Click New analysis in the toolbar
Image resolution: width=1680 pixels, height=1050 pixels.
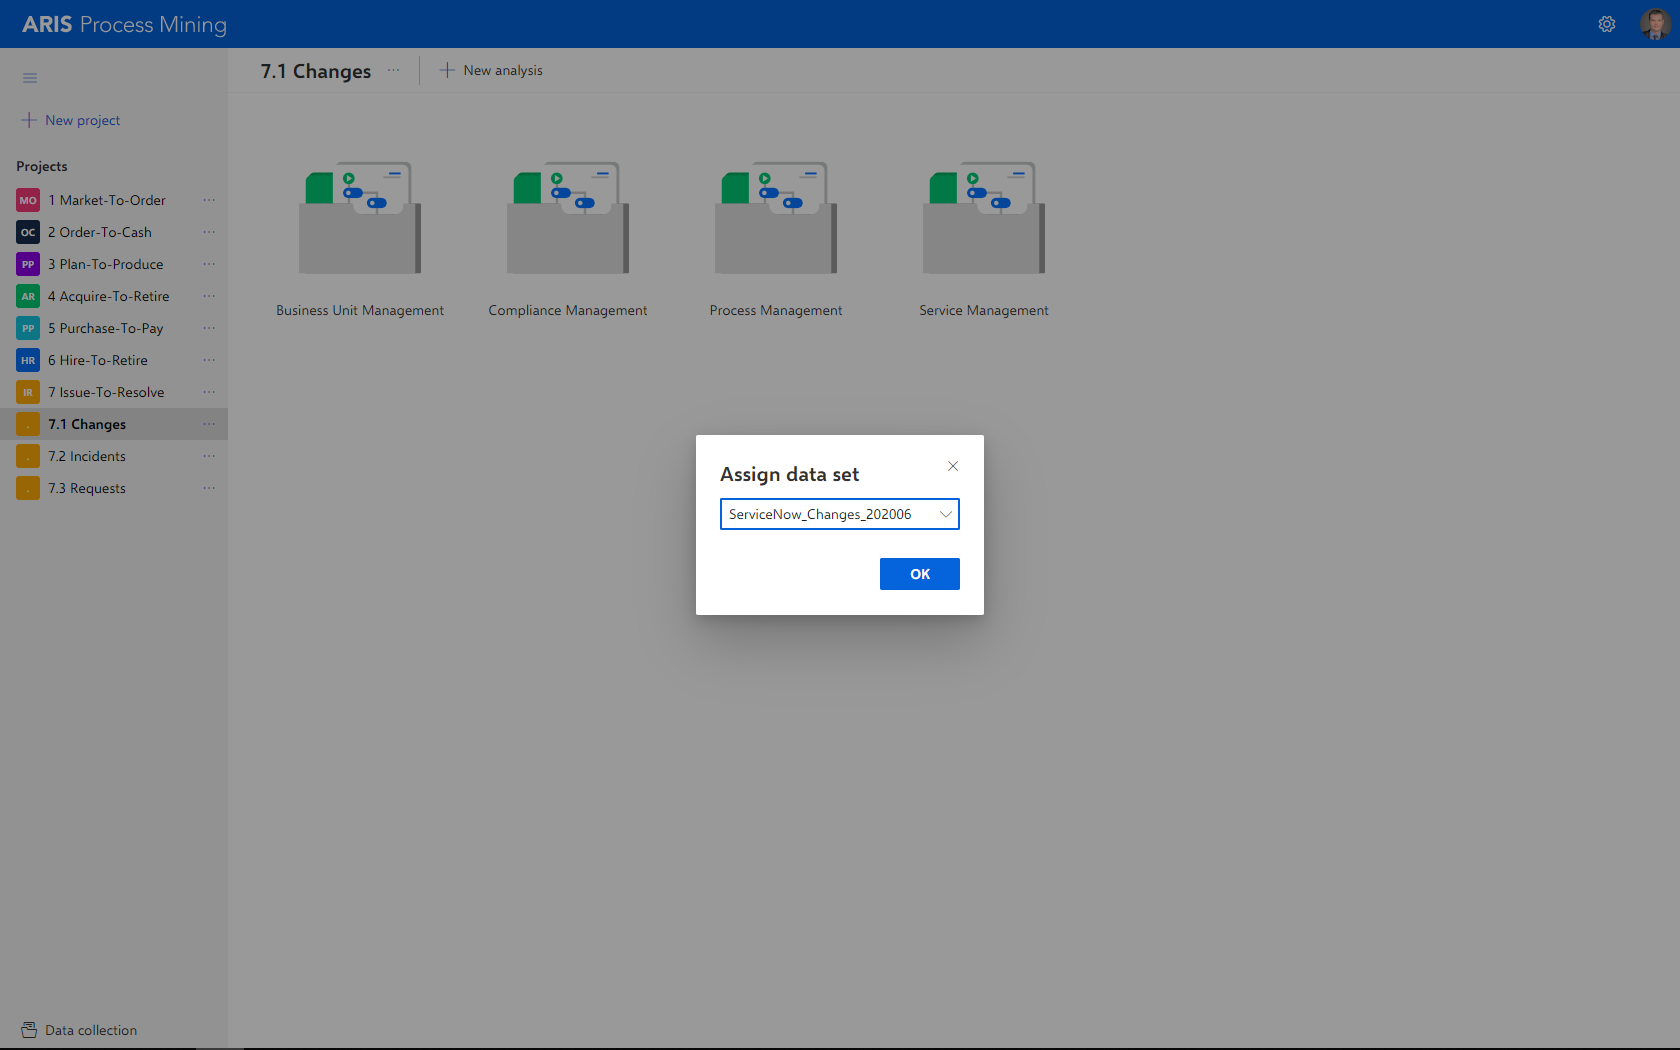491,70
